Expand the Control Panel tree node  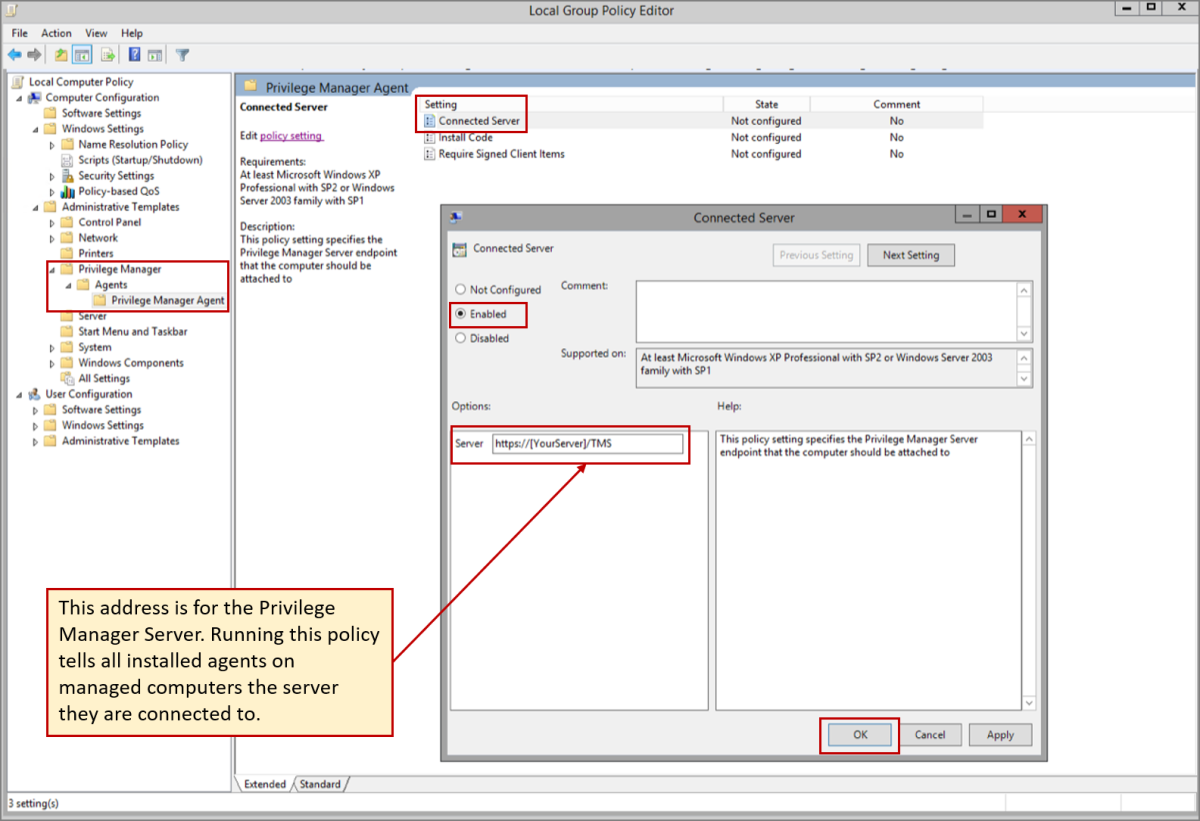53,223
